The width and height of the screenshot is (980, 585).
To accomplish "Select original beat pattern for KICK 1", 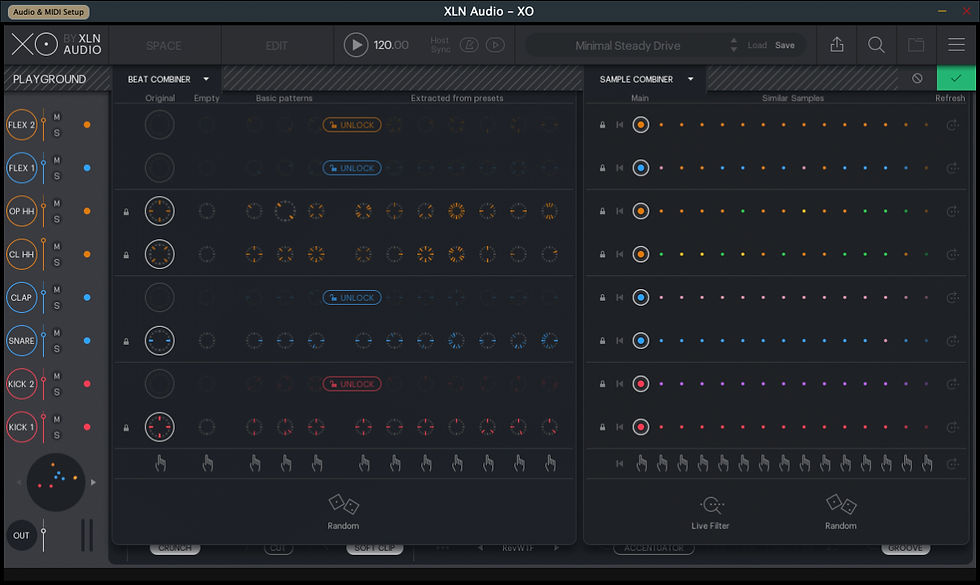I will click(159, 427).
